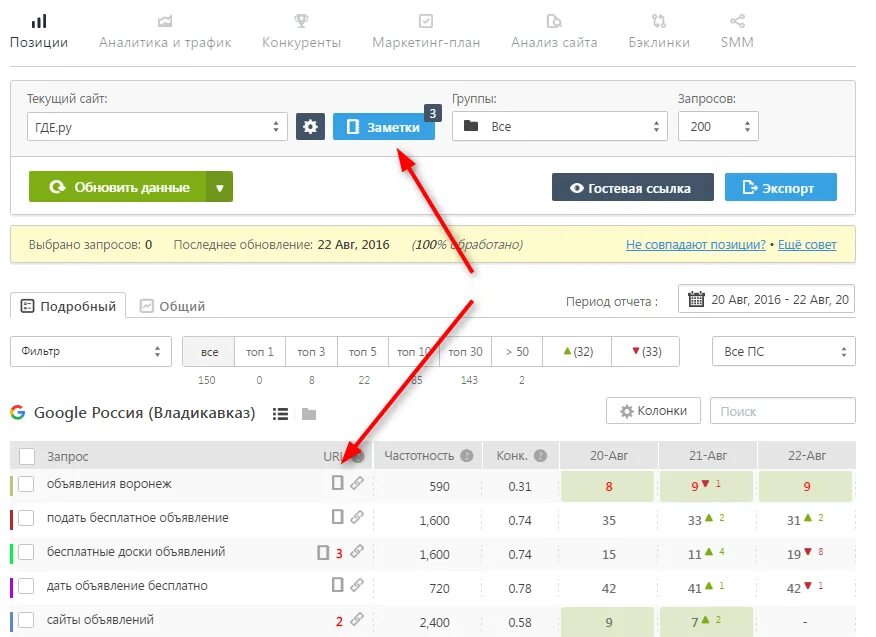Image resolution: width=876 pixels, height=637 pixels.
Task: Filter by dropped positions (33)
Action: (x=645, y=351)
